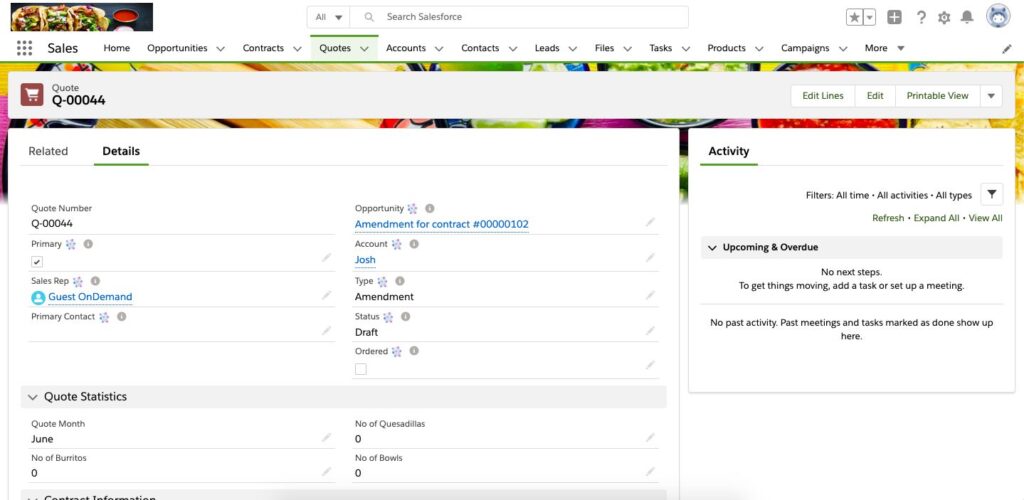
Task: Open the user profile avatar
Action: [x=998, y=17]
